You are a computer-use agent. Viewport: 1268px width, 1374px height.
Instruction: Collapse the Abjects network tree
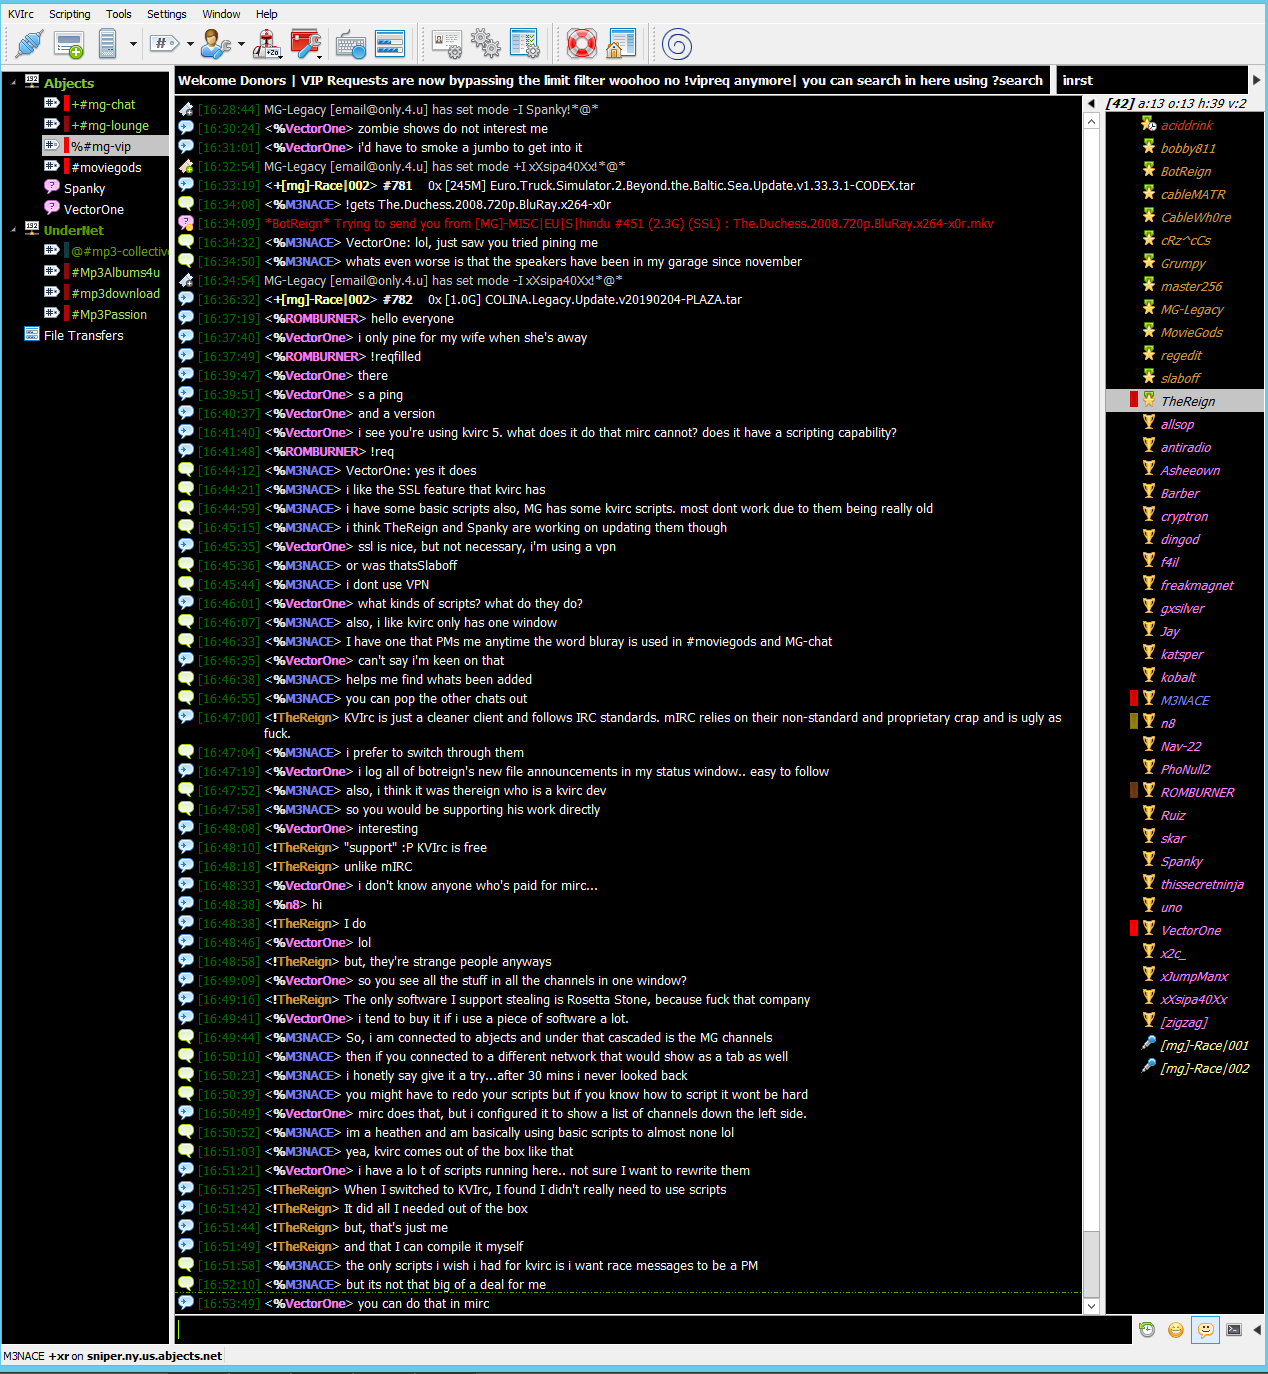[13, 83]
